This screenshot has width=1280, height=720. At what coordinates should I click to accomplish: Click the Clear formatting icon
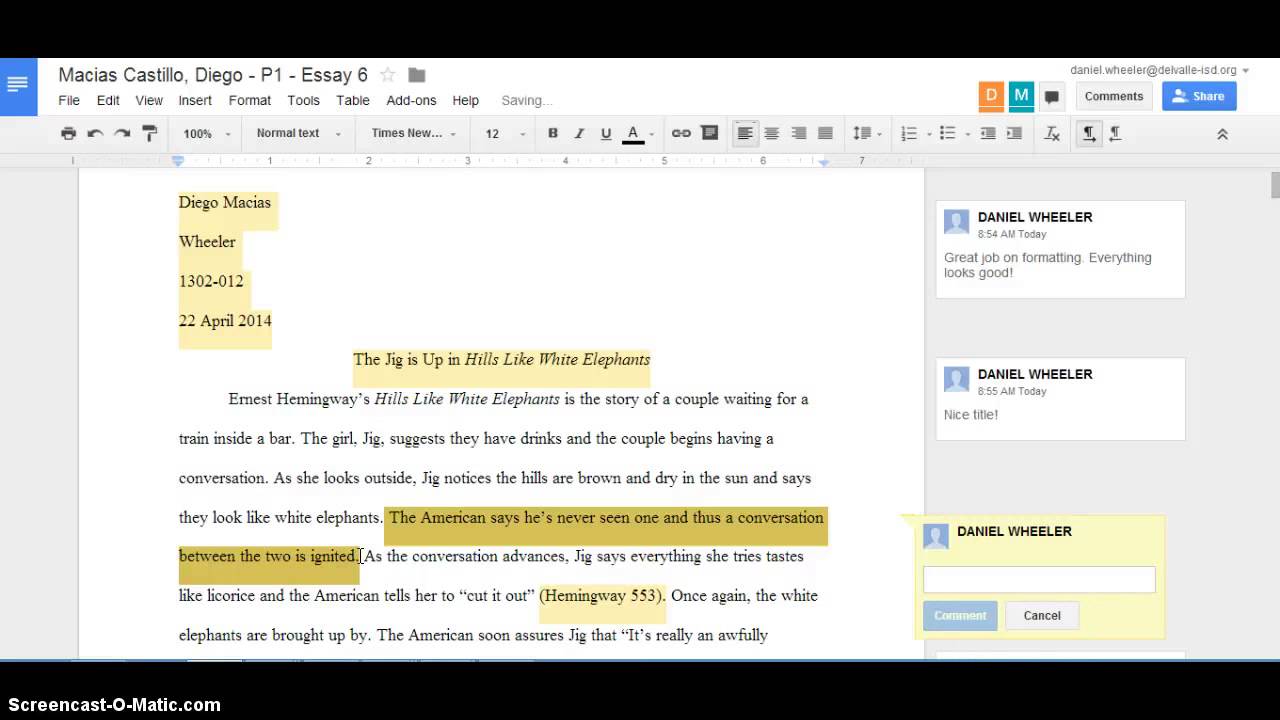(x=1051, y=133)
